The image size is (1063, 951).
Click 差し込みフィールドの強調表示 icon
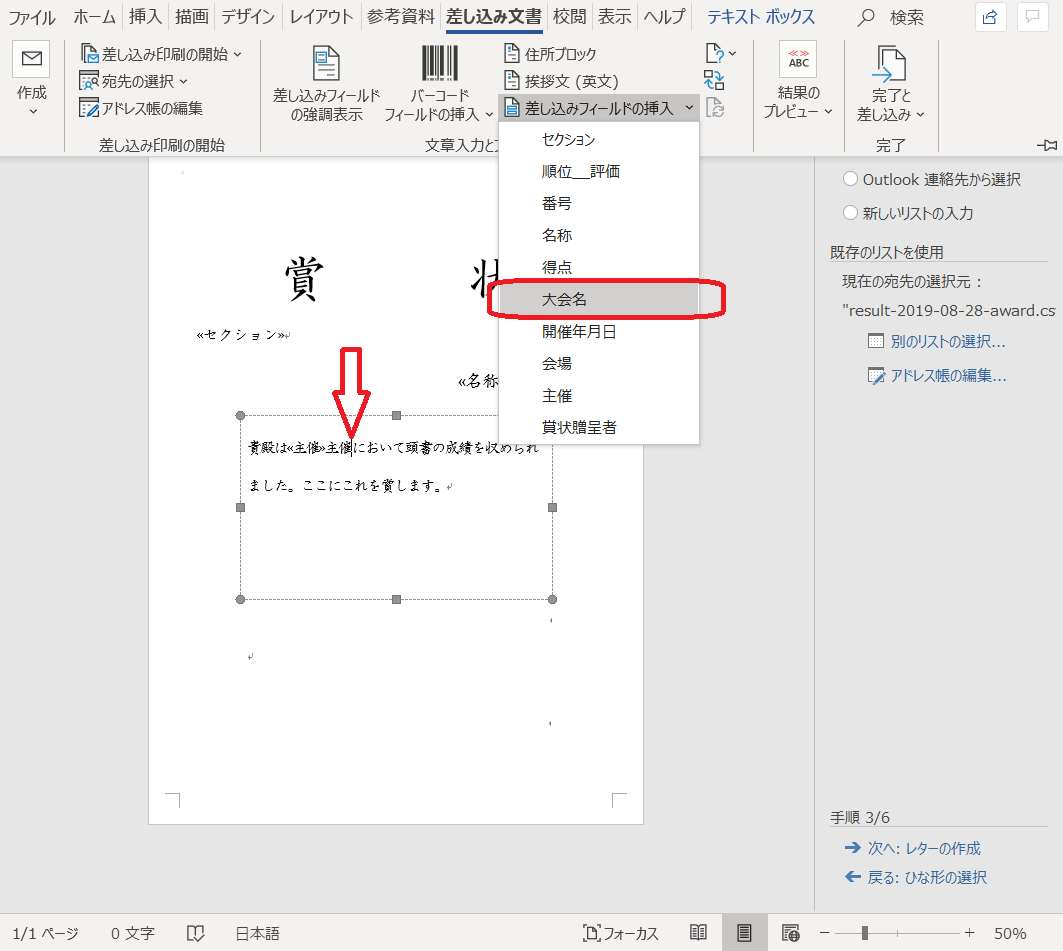(x=326, y=64)
